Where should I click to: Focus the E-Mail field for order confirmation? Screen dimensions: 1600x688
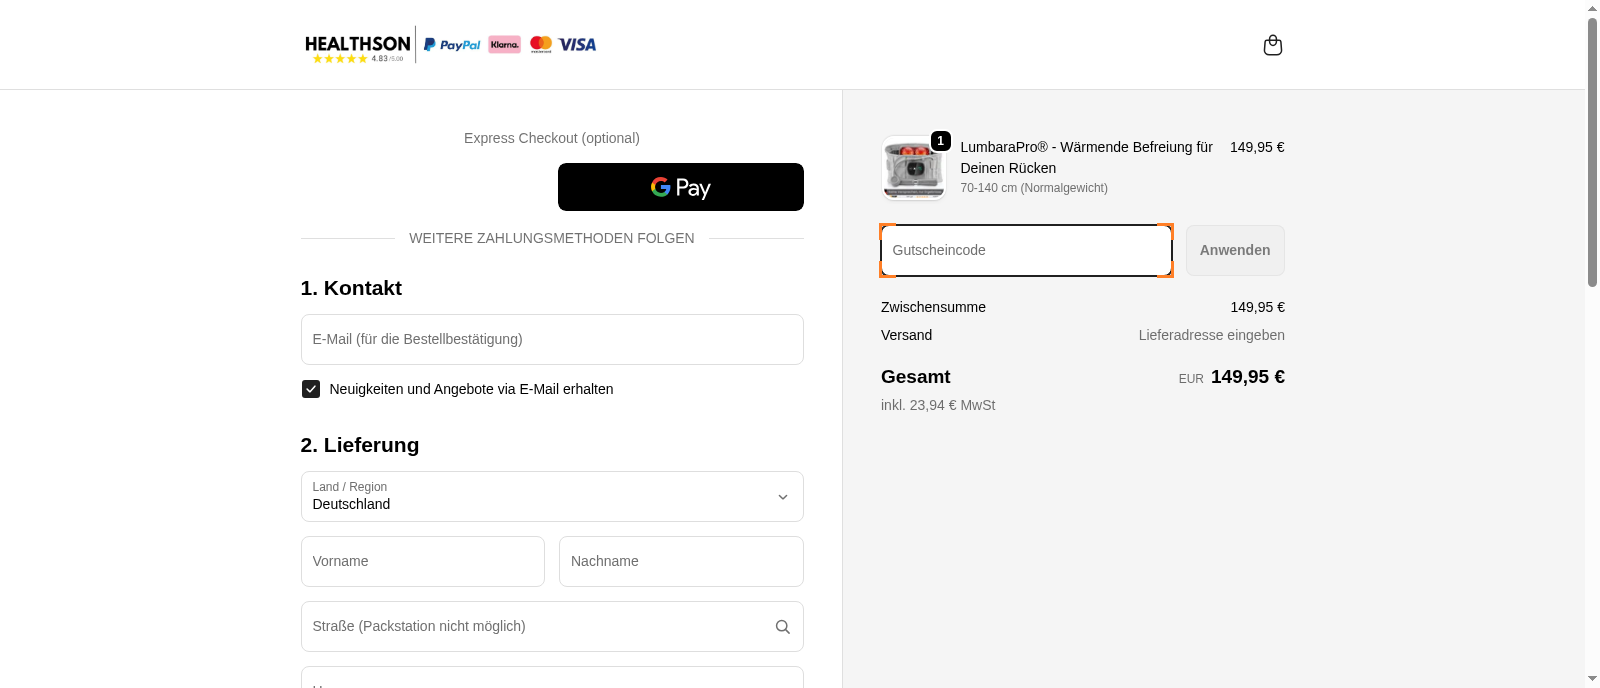552,339
